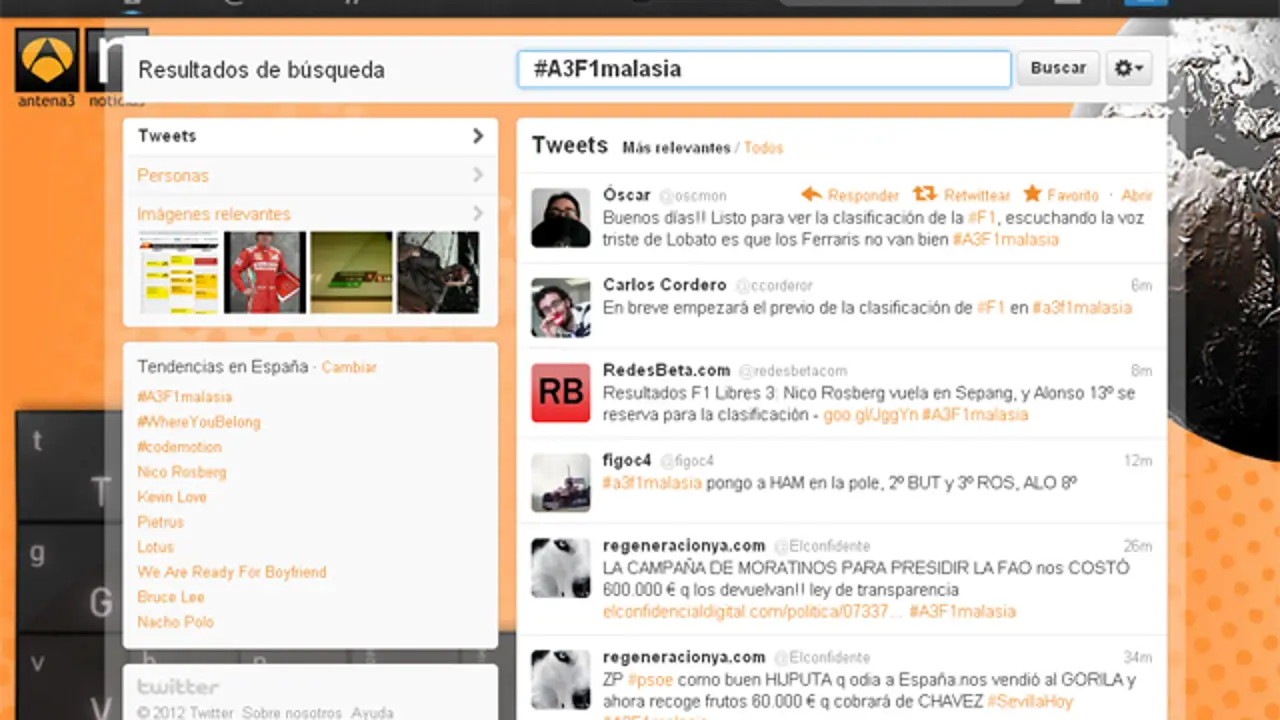Open the gear settings dropdown
This screenshot has height=720, width=1280.
tap(1129, 68)
